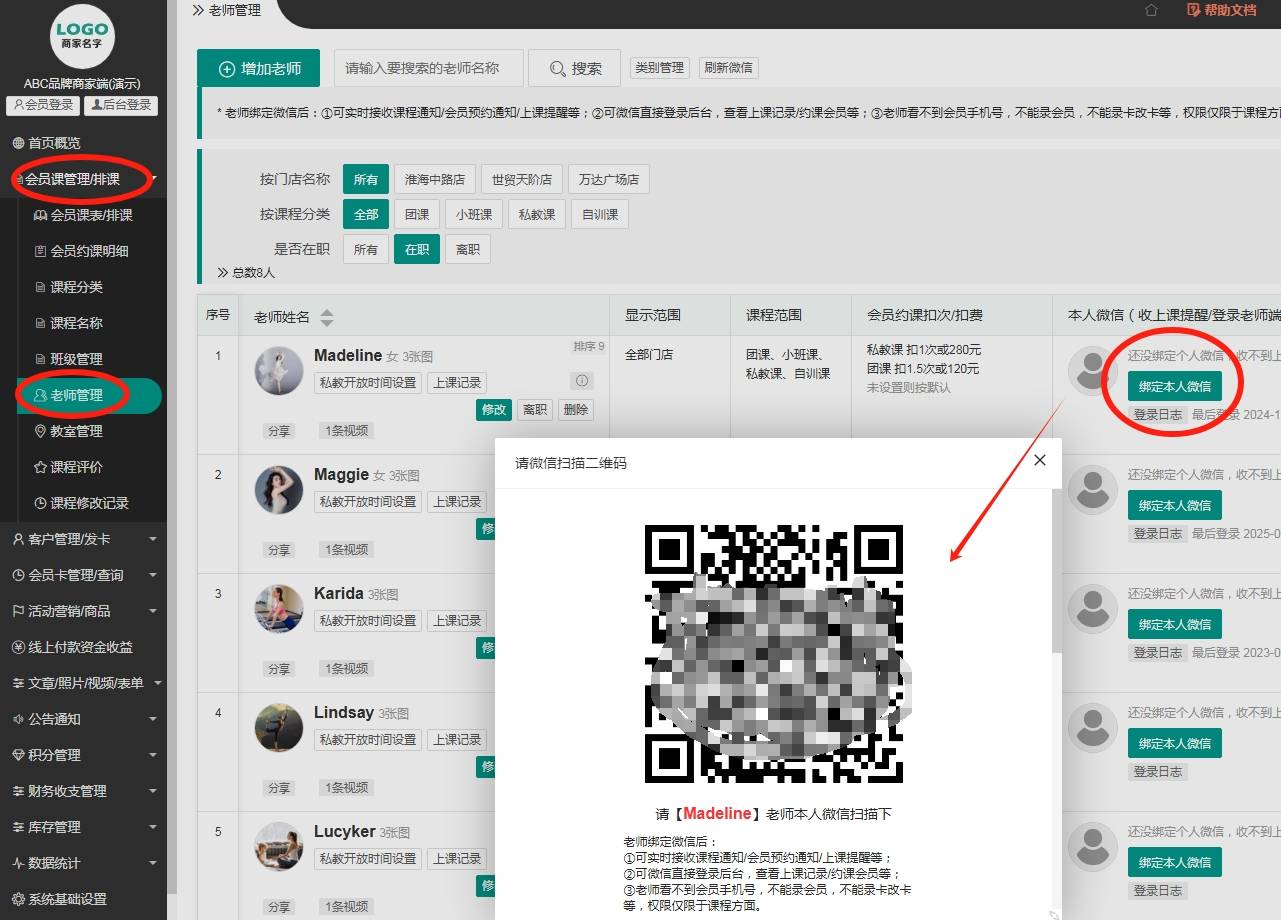Screen dimensions: 1281x920
Task: Open Madeline's 私教开放时间设置
Action: point(368,382)
